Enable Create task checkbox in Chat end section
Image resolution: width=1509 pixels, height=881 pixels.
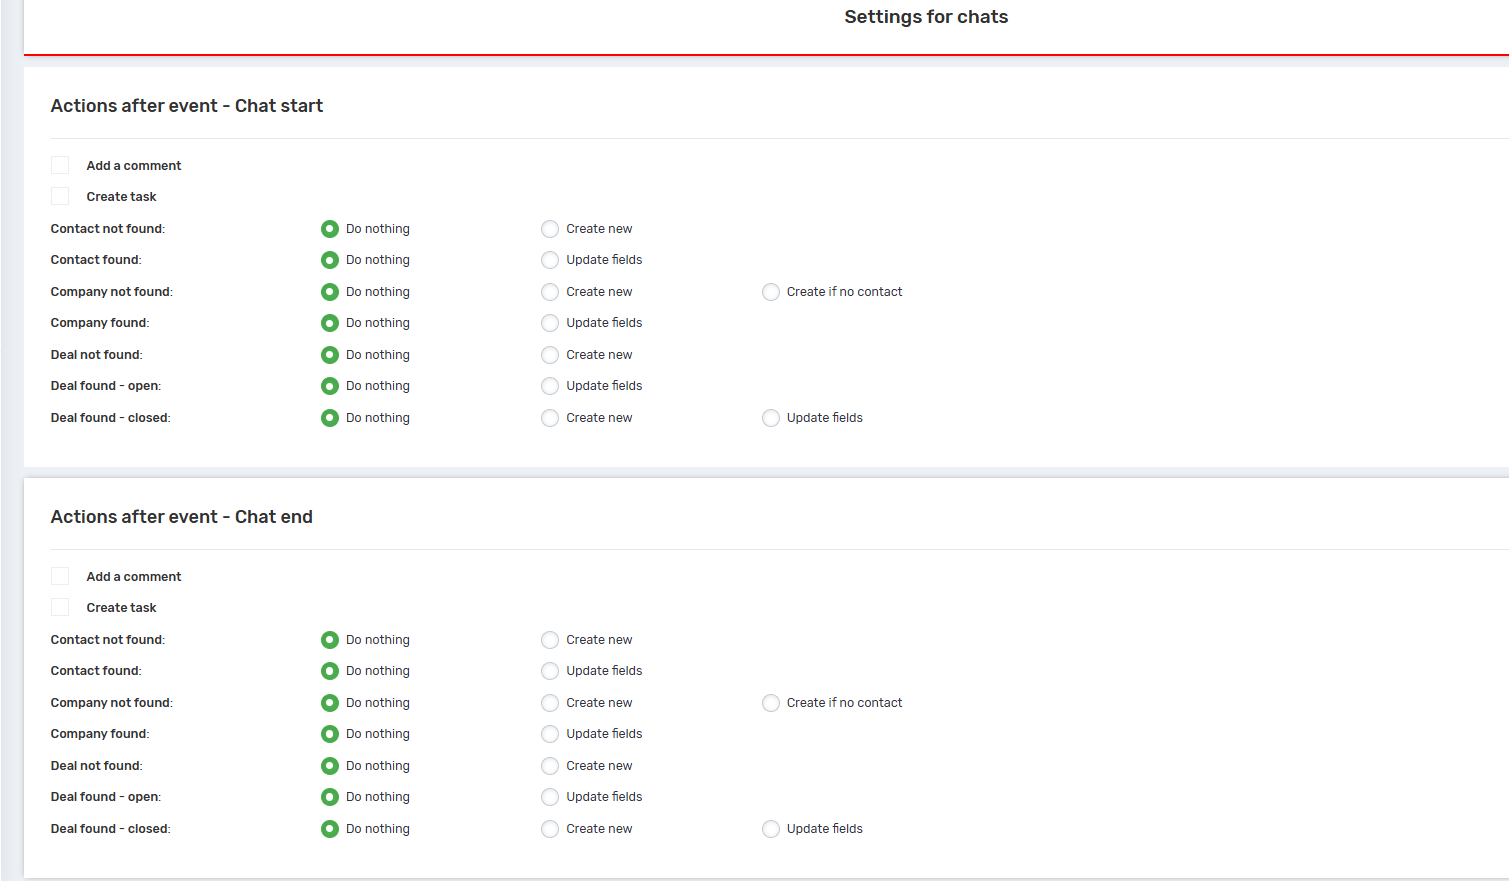click(x=60, y=607)
